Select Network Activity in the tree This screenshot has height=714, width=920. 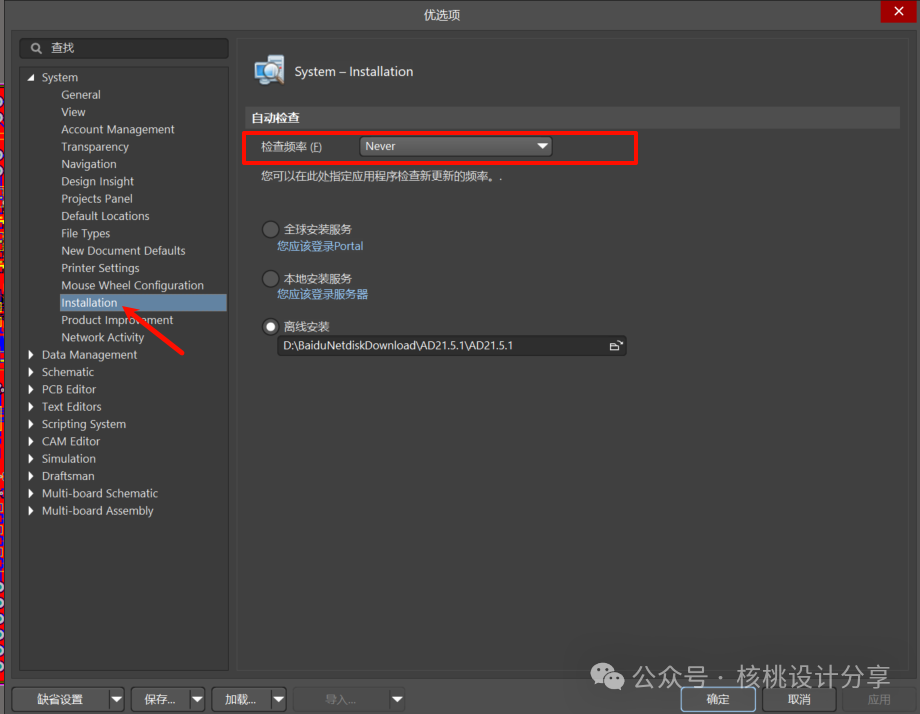(102, 337)
